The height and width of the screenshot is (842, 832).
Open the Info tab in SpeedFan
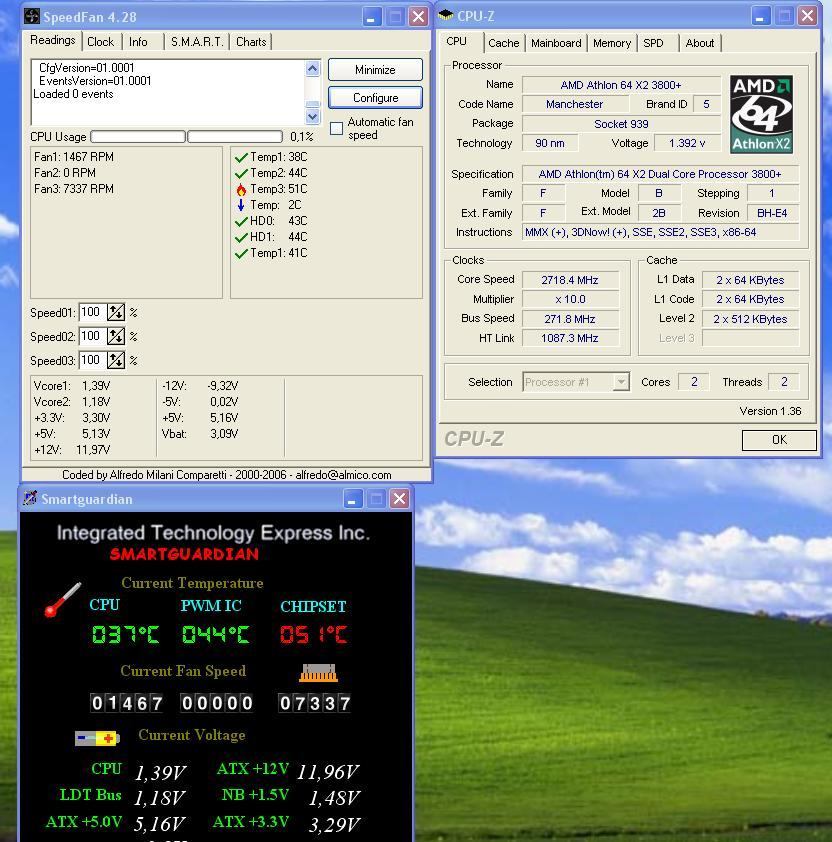point(138,42)
